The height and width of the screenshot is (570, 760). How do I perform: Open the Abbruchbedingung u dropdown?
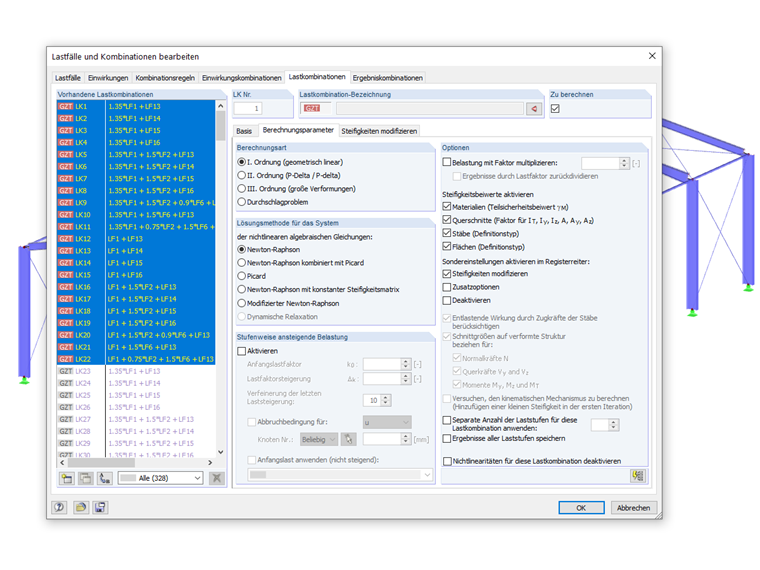point(387,422)
